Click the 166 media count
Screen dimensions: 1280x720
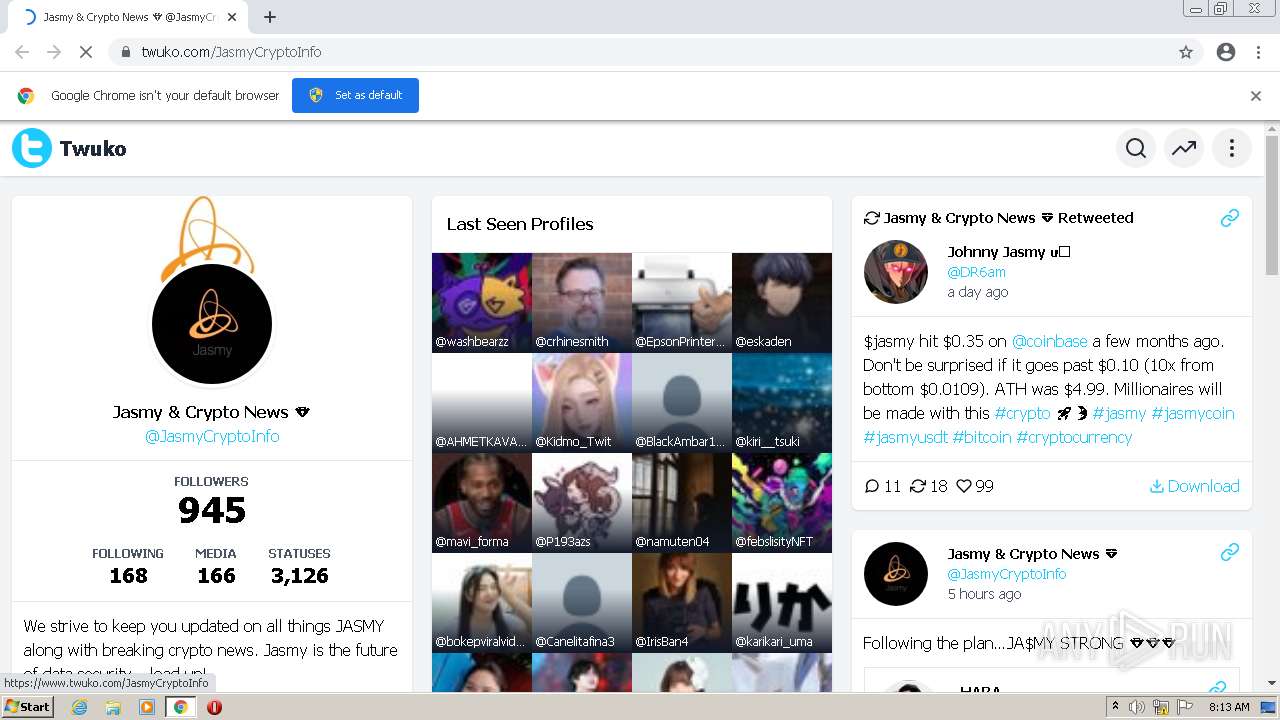pyautogui.click(x=216, y=575)
